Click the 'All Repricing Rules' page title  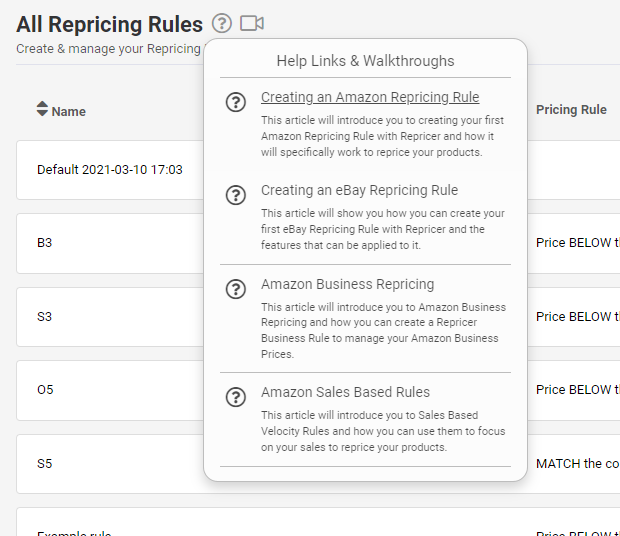pyautogui.click(x=110, y=24)
